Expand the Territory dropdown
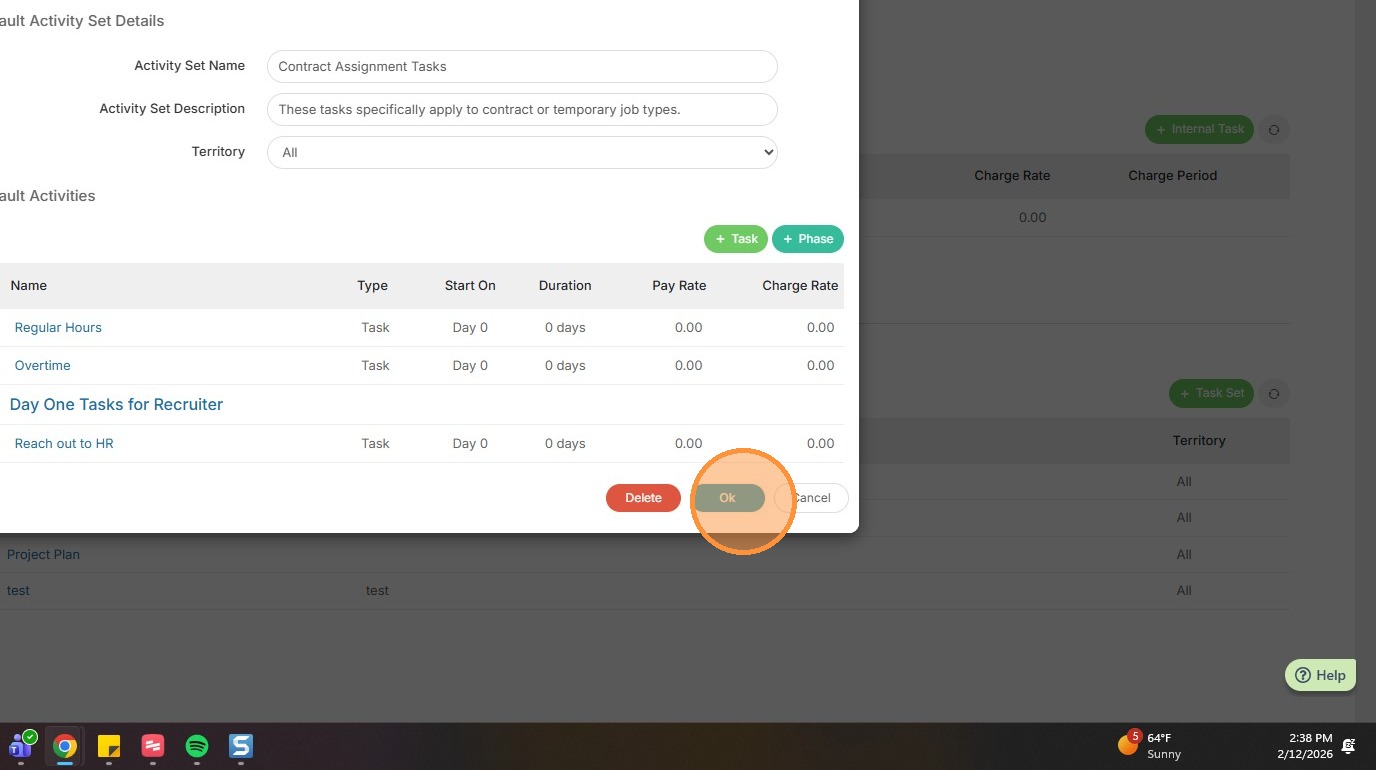Viewport: 1376px width, 770px height. tap(522, 152)
